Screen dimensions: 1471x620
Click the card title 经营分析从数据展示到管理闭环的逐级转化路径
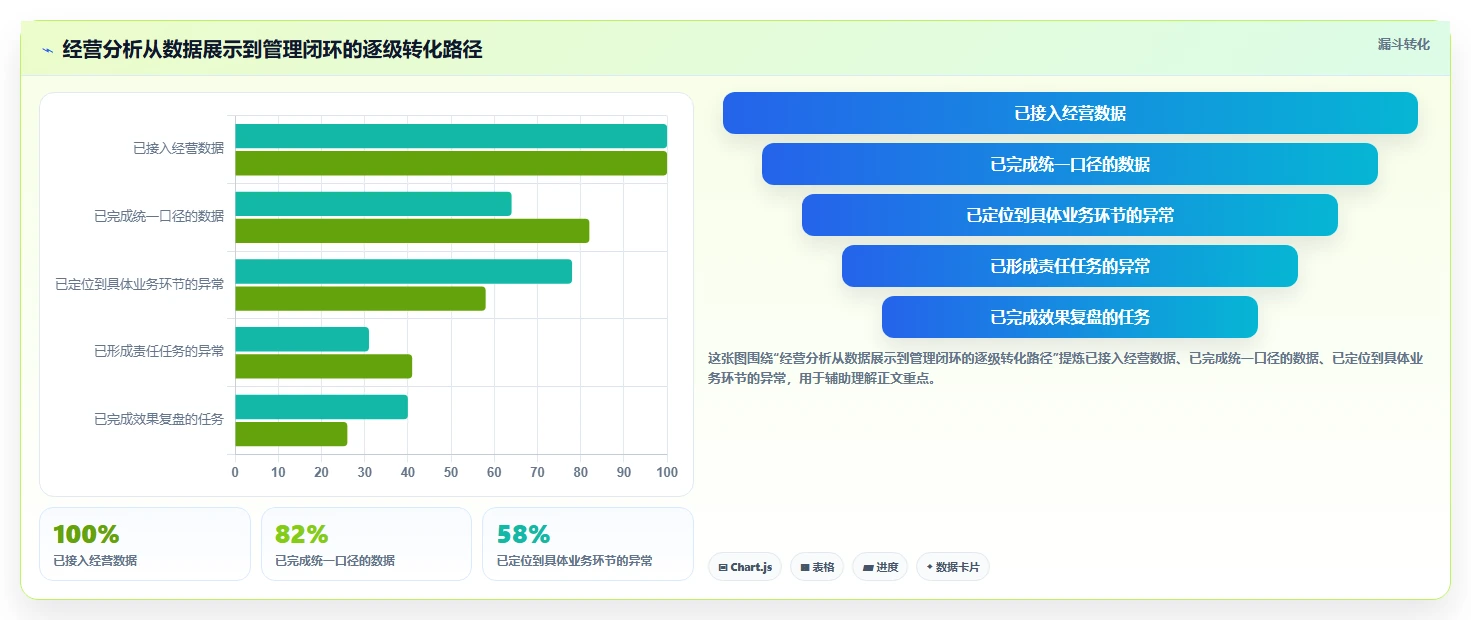tap(272, 49)
